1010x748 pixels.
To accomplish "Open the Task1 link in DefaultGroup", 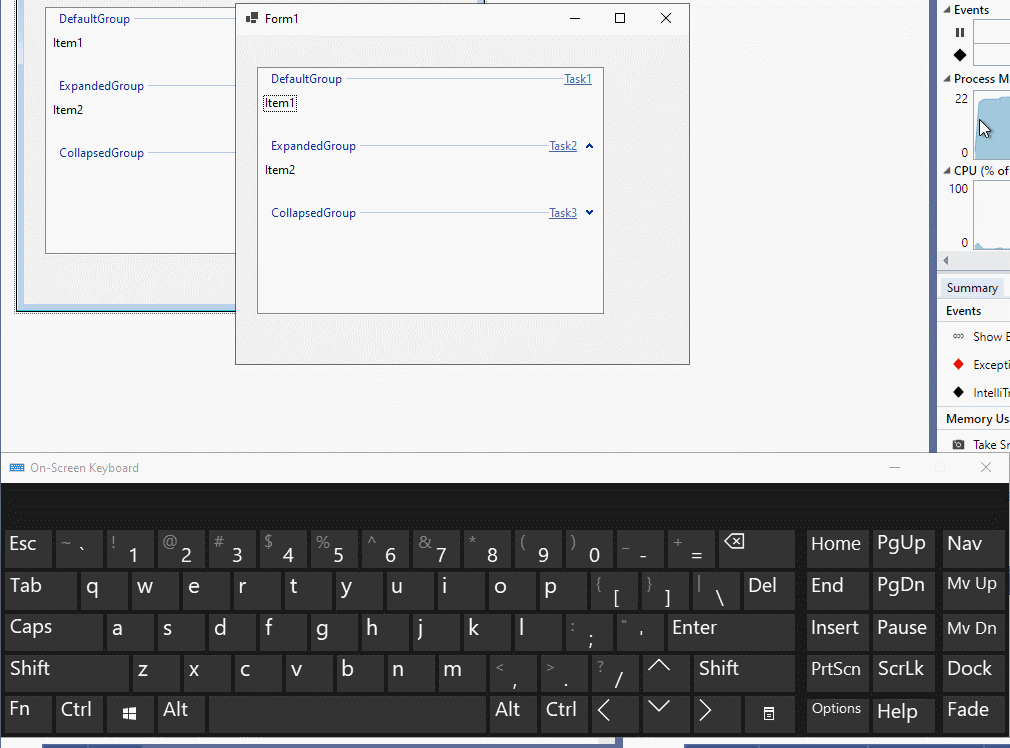I will pyautogui.click(x=578, y=78).
